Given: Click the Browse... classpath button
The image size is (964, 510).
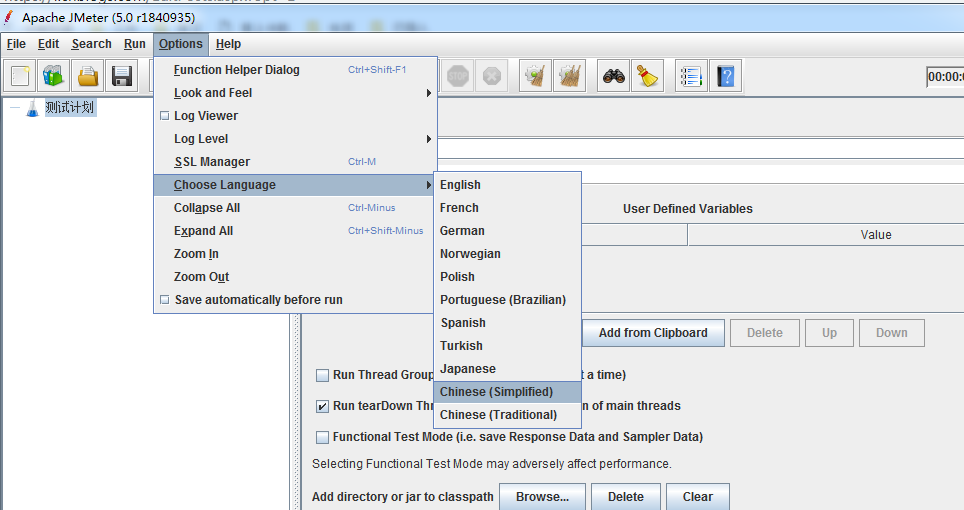Looking at the screenshot, I should coord(542,496).
